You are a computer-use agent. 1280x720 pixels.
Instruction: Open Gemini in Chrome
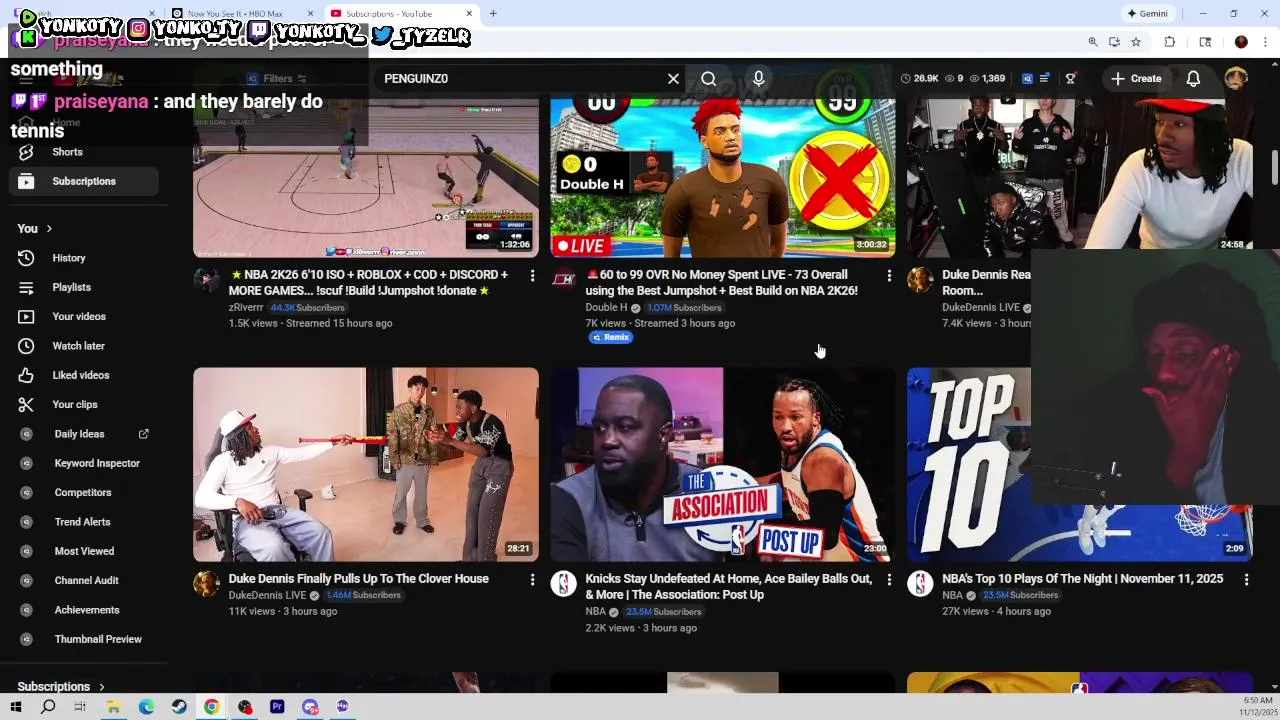point(1148,14)
